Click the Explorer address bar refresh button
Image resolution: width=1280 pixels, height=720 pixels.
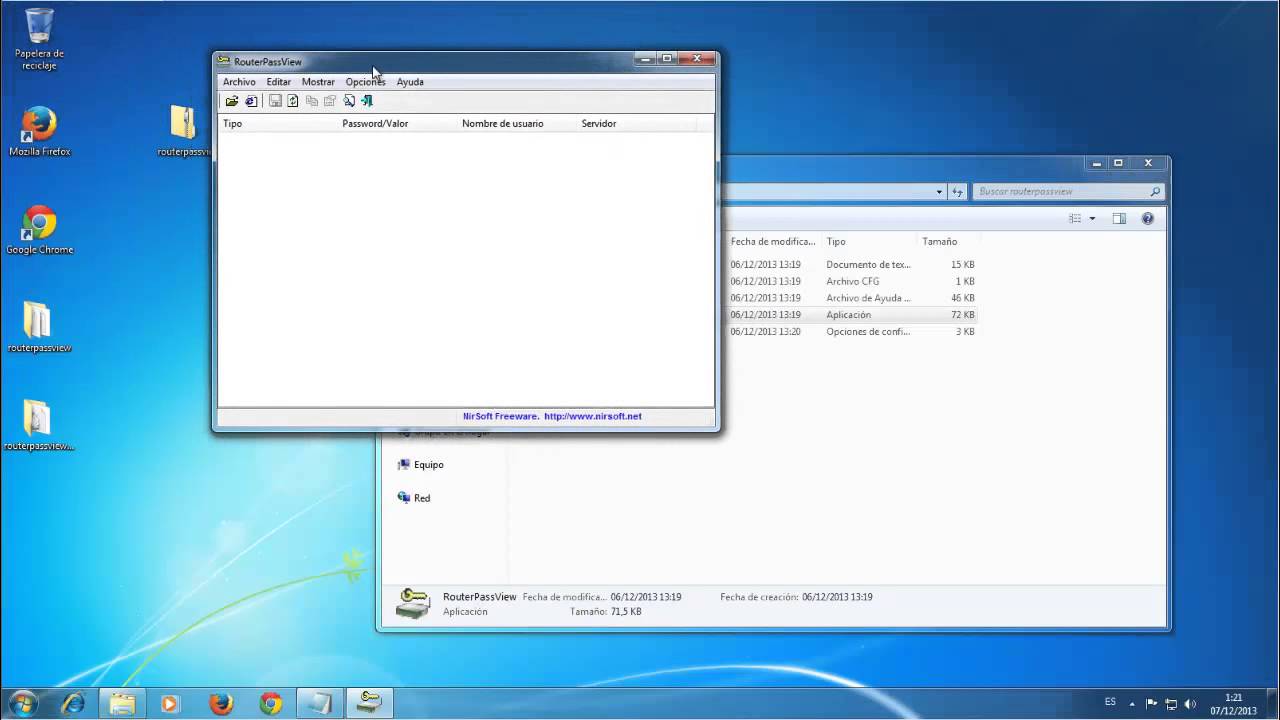[957, 192]
